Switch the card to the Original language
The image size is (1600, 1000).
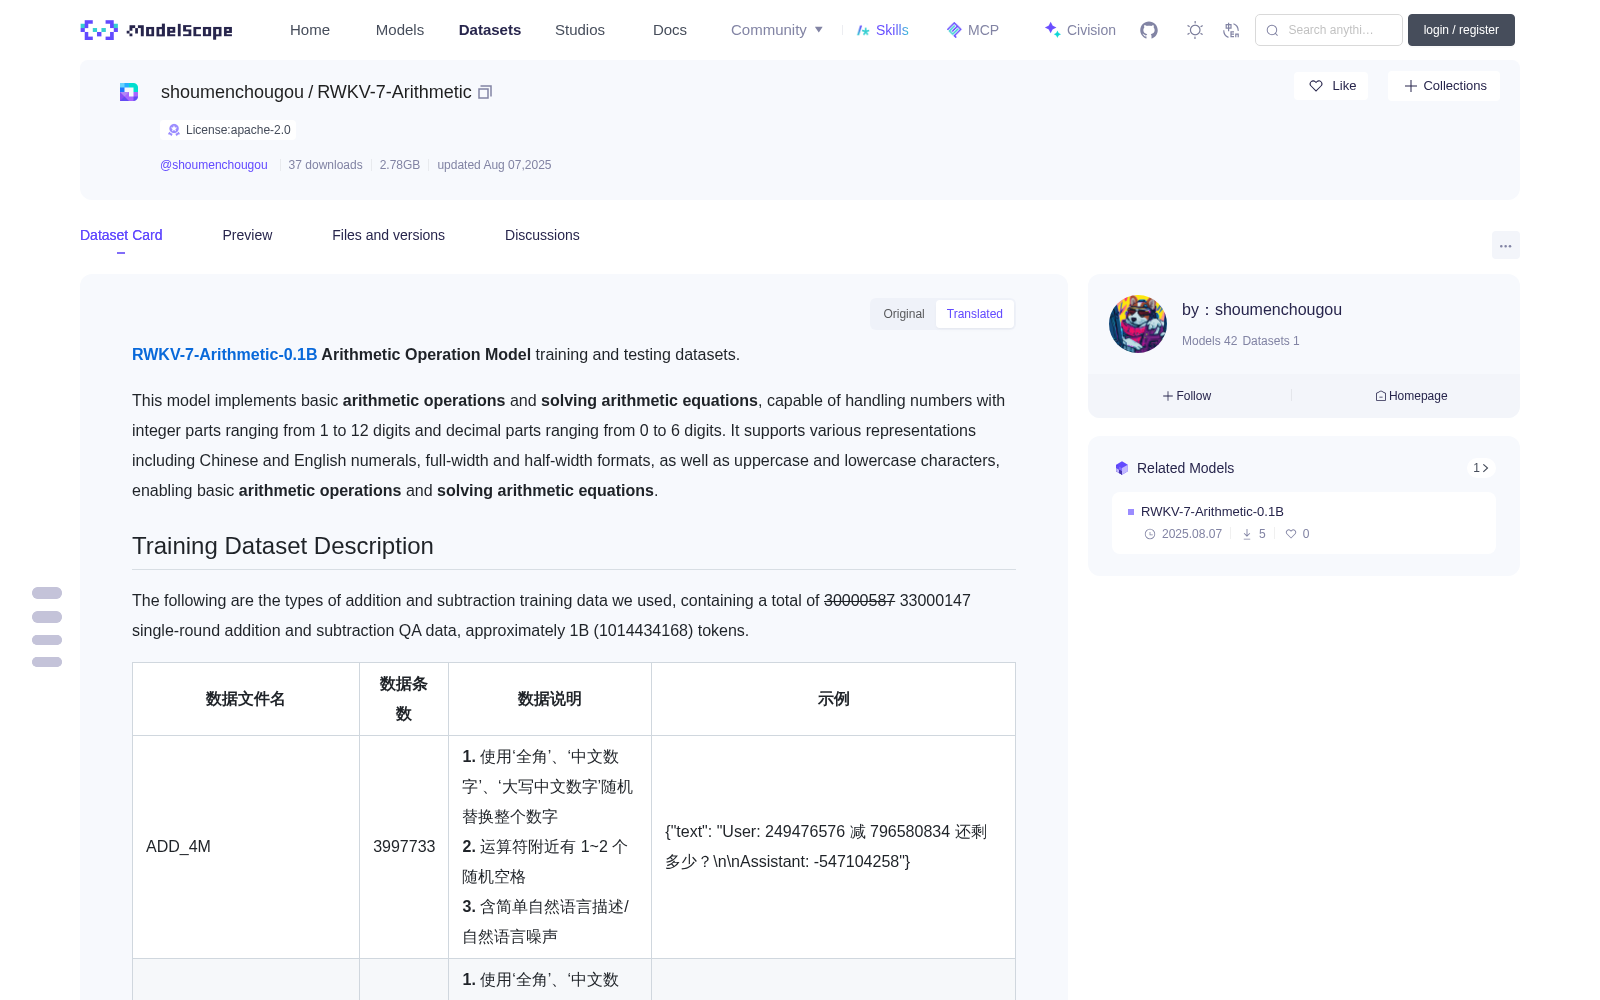(x=904, y=314)
